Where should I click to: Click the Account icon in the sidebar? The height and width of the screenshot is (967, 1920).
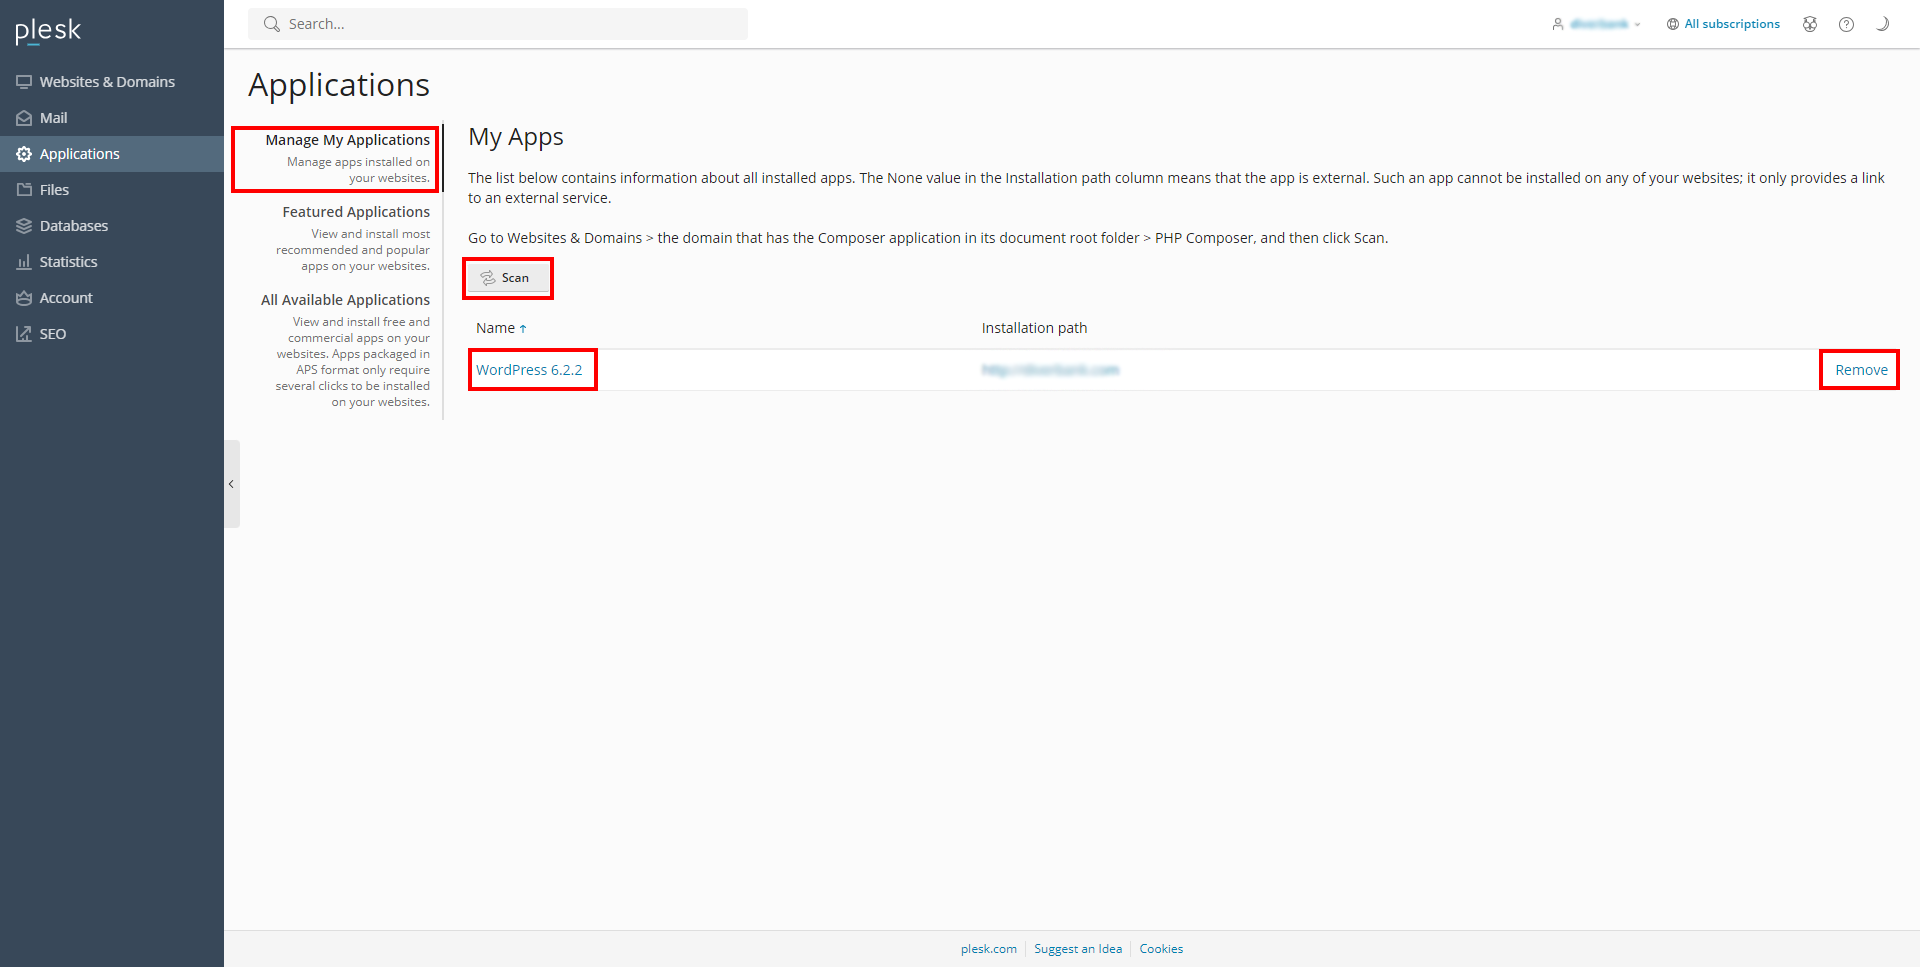click(24, 298)
